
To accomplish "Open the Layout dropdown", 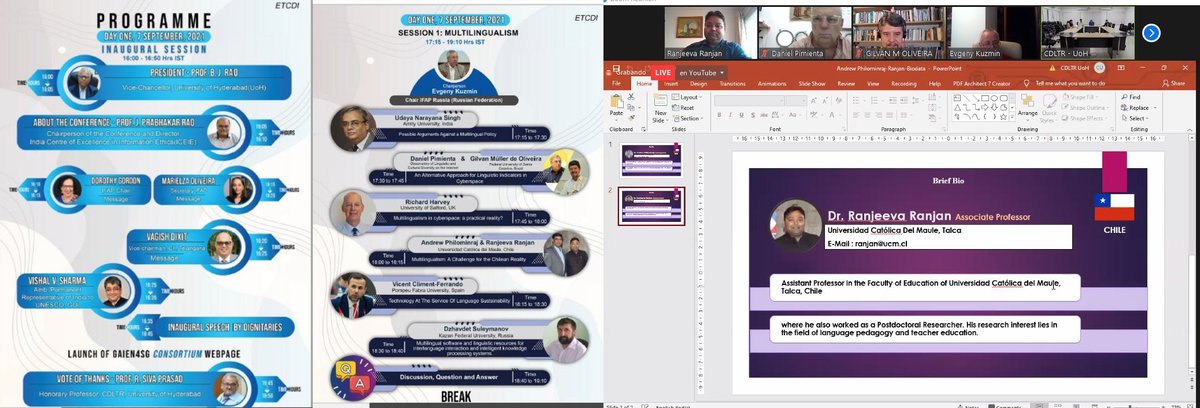I will (x=686, y=97).
